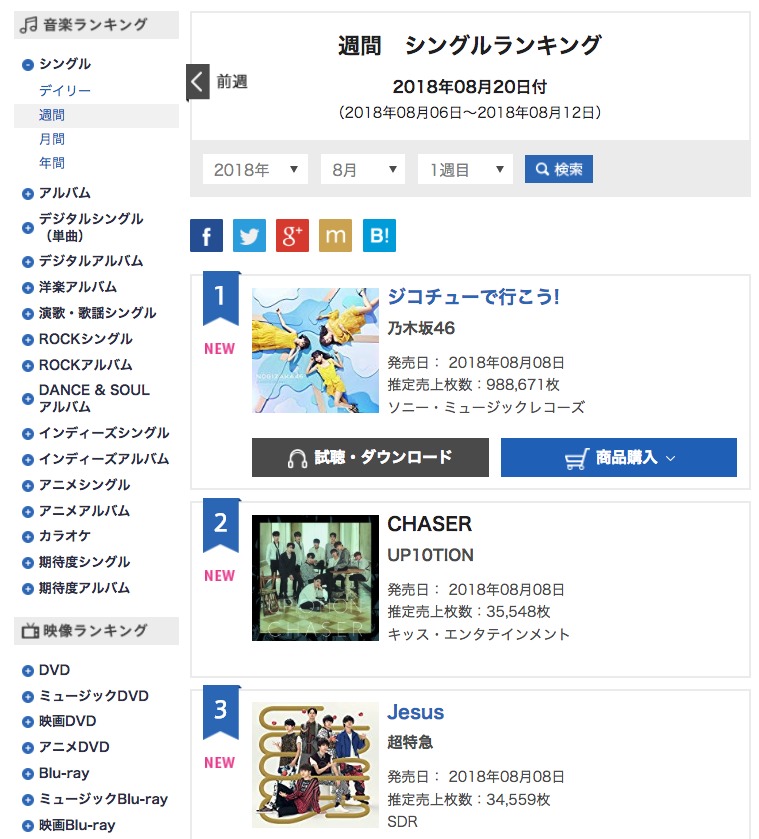
Task: Share the ranking on Twitter
Action: point(249,235)
